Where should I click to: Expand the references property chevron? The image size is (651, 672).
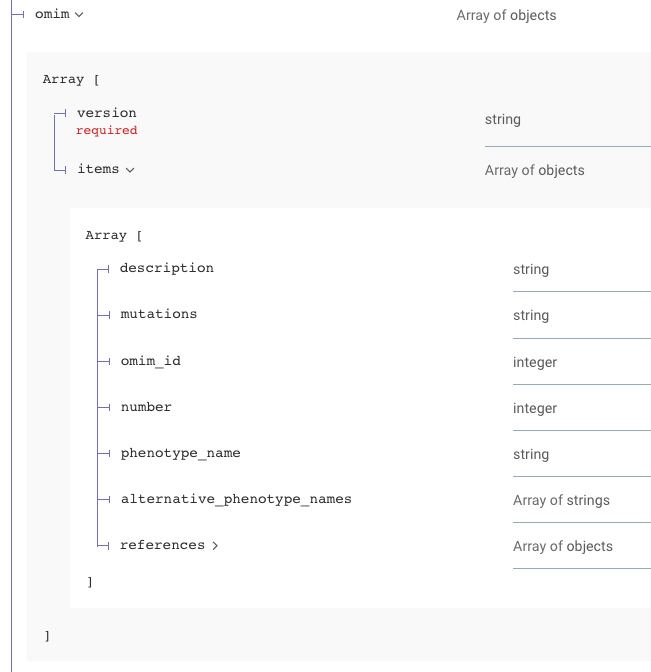[215, 546]
